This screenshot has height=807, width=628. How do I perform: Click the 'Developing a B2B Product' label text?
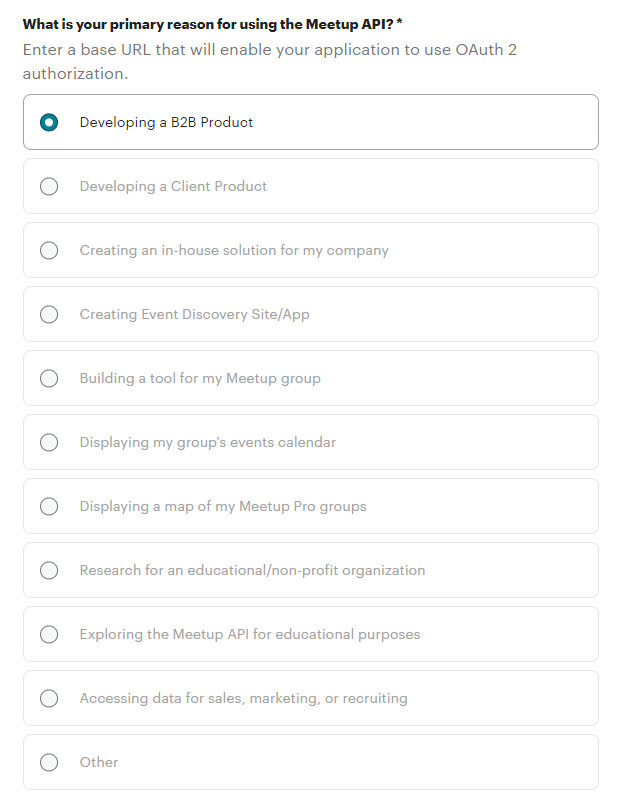point(166,122)
